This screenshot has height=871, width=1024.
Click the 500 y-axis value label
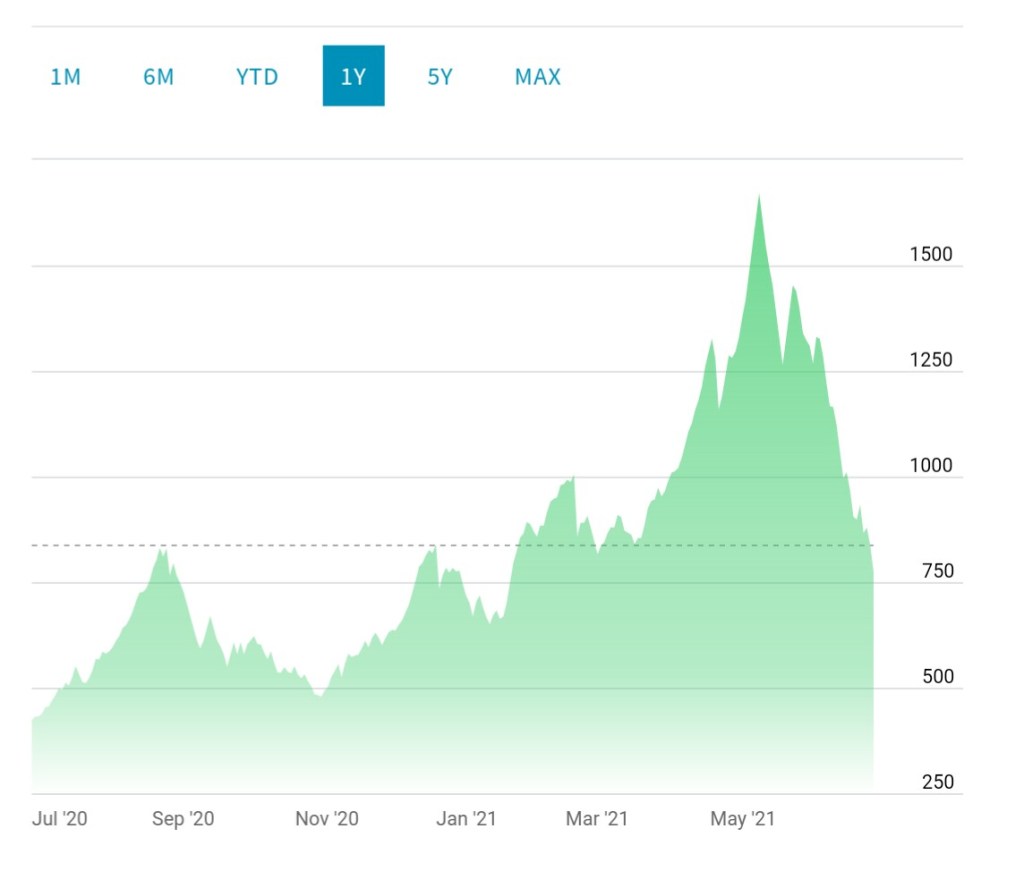click(936, 676)
